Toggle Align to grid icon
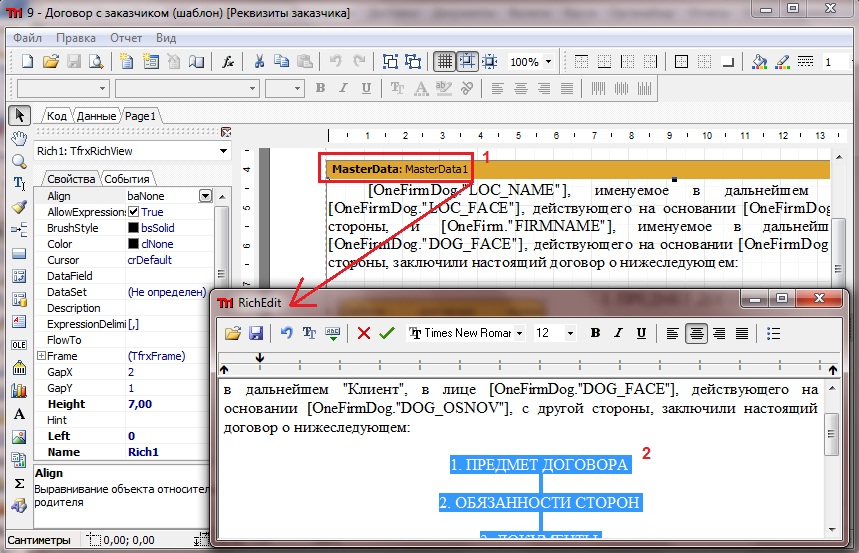The width and height of the screenshot is (859, 553). tap(467, 61)
